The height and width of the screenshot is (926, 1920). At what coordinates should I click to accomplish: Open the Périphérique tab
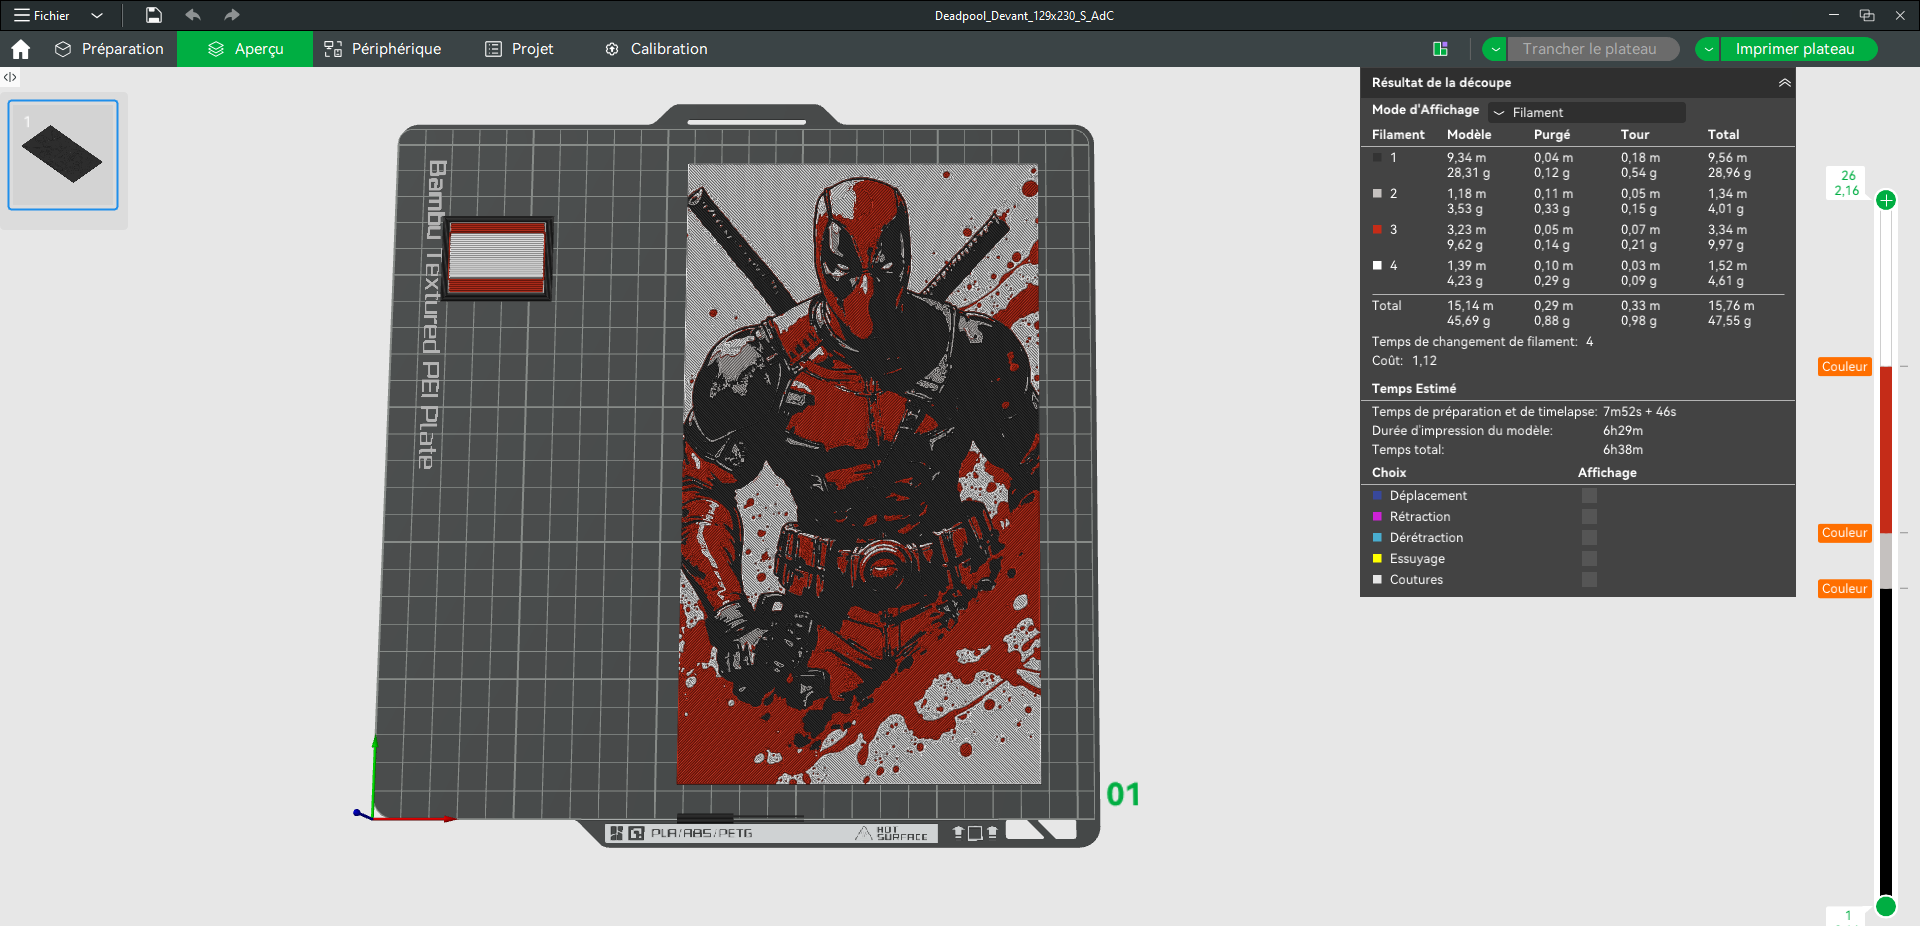click(x=383, y=49)
